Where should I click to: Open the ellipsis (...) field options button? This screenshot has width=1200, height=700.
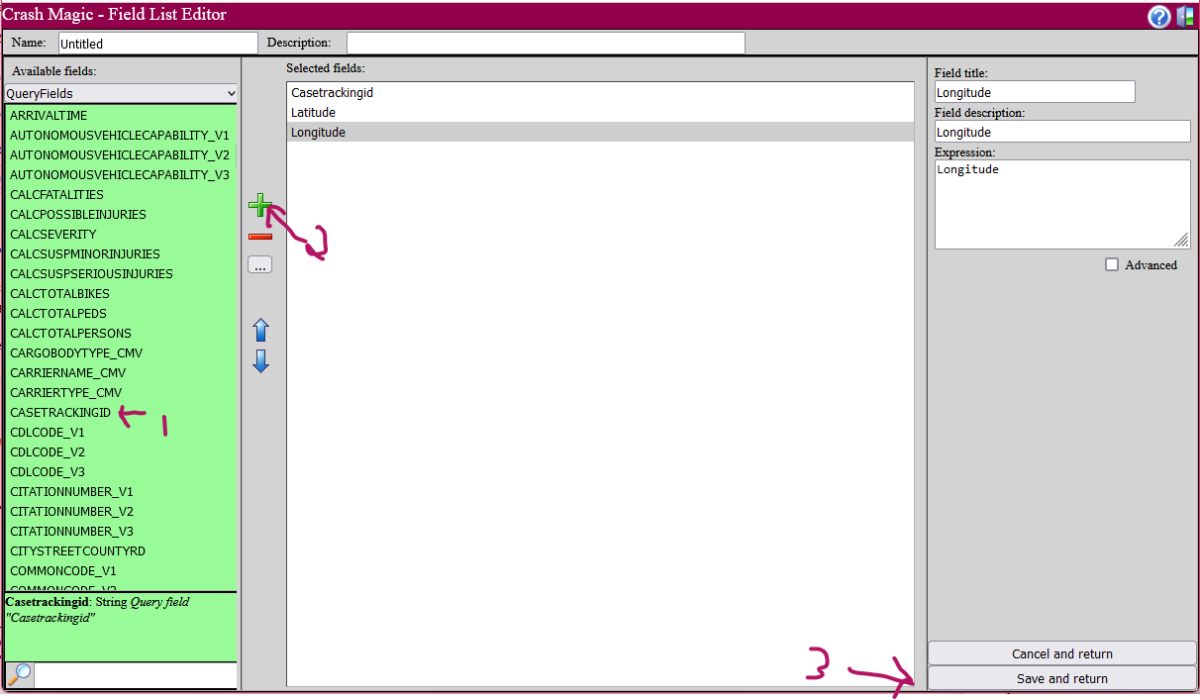260,264
